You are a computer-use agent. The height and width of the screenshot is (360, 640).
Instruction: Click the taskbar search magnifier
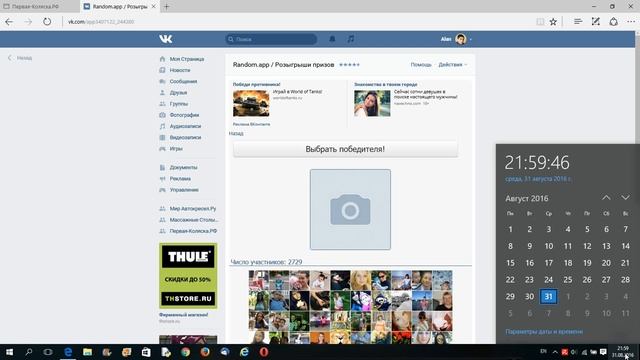(x=29, y=352)
